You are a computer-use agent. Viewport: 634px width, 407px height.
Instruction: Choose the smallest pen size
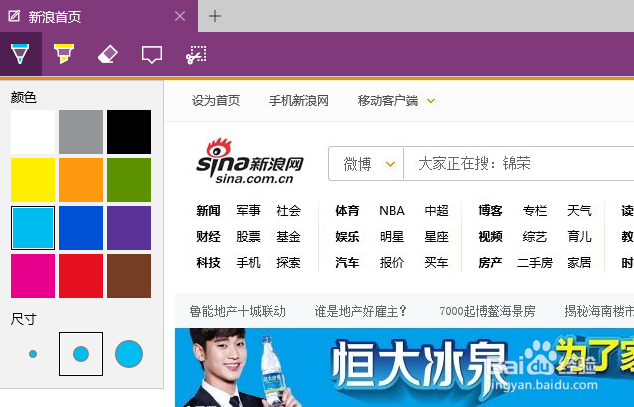(33, 354)
